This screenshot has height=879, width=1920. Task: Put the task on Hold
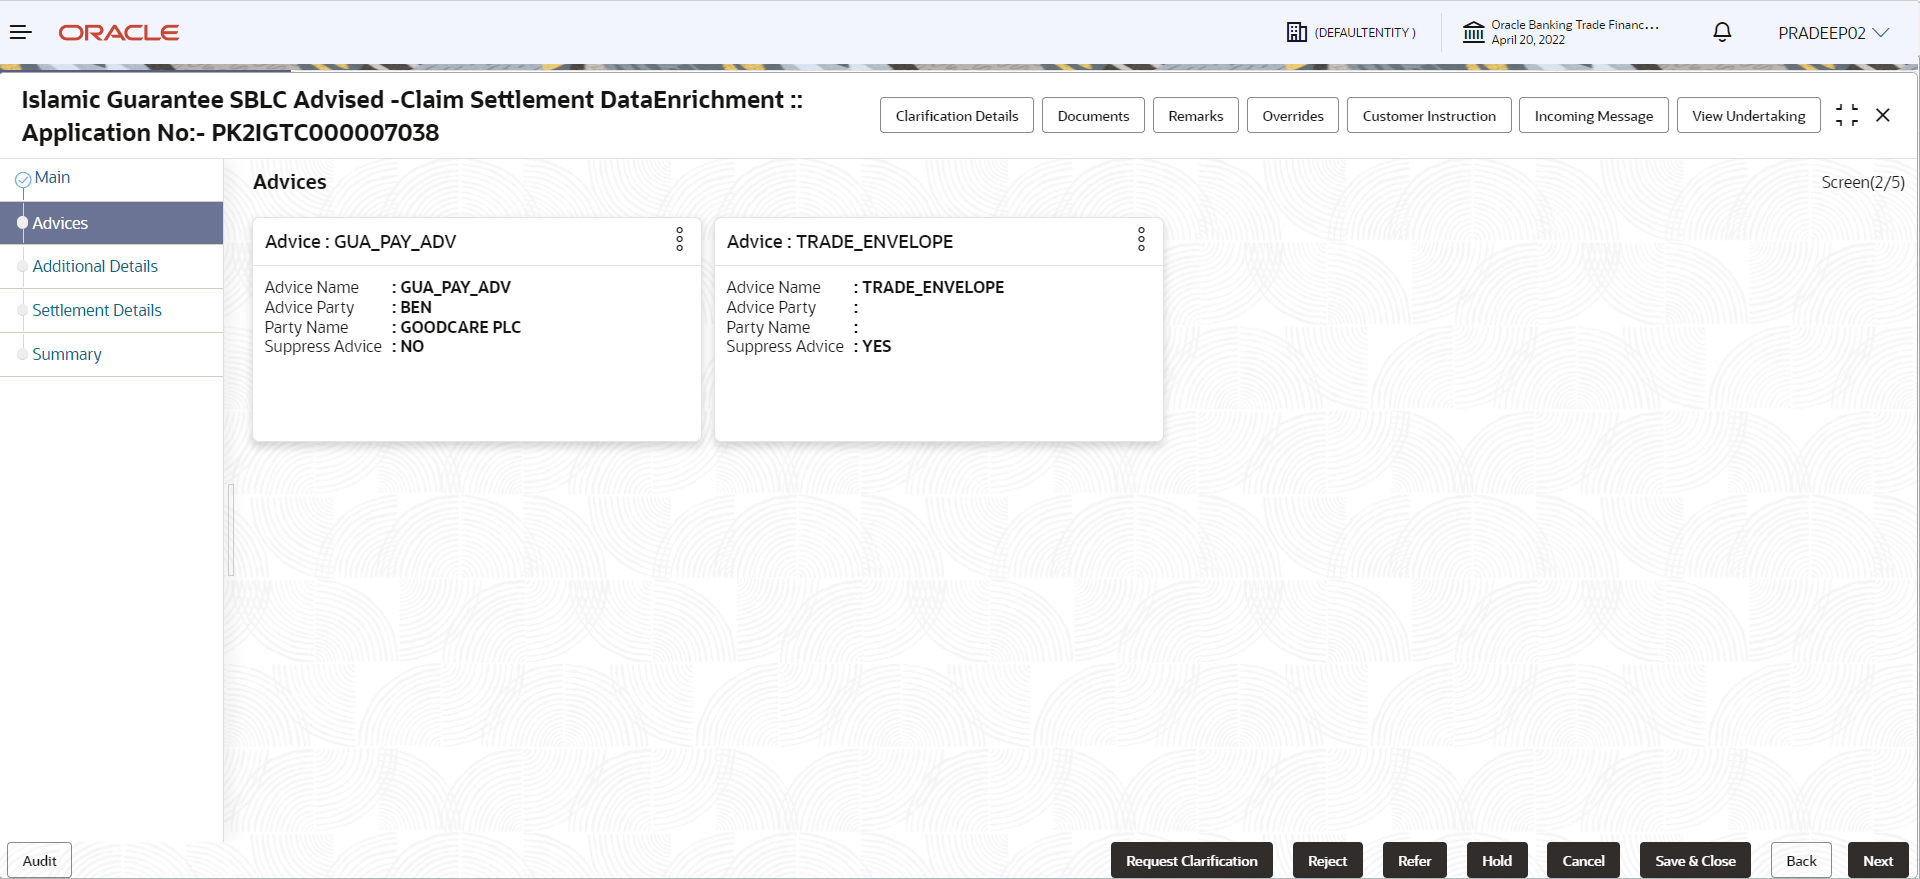click(x=1497, y=860)
